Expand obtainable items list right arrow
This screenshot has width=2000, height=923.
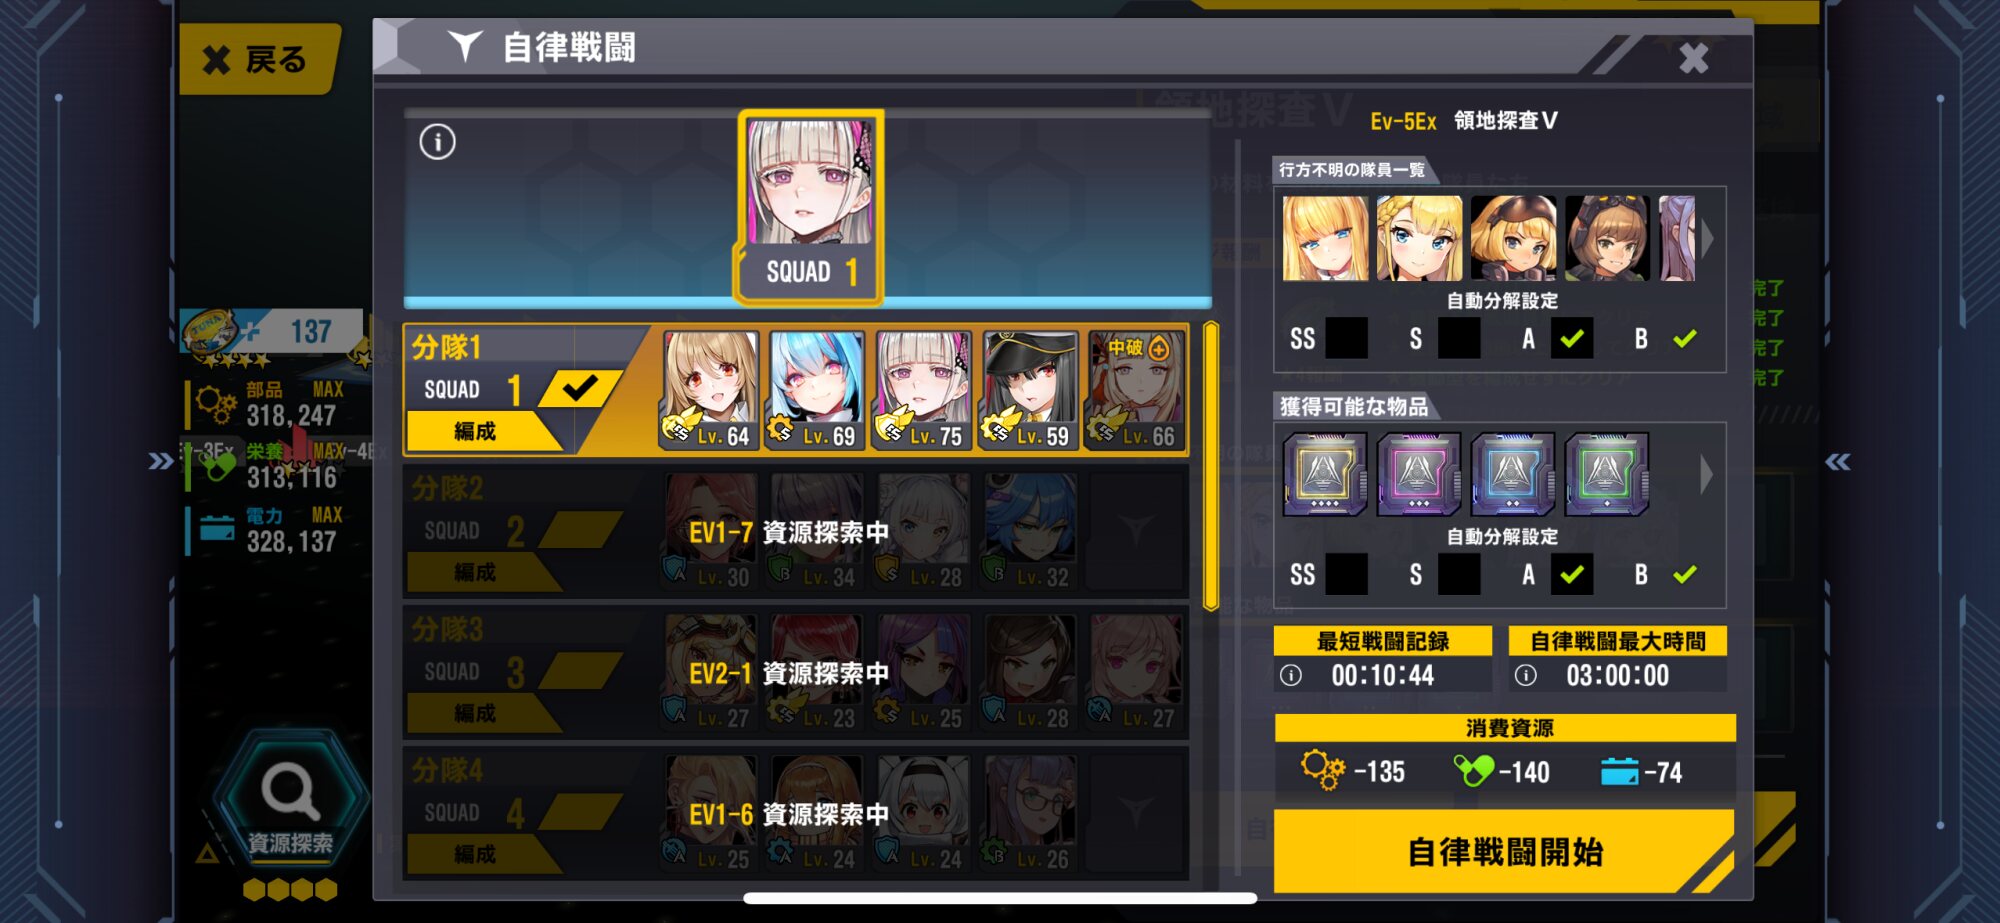click(x=1707, y=474)
